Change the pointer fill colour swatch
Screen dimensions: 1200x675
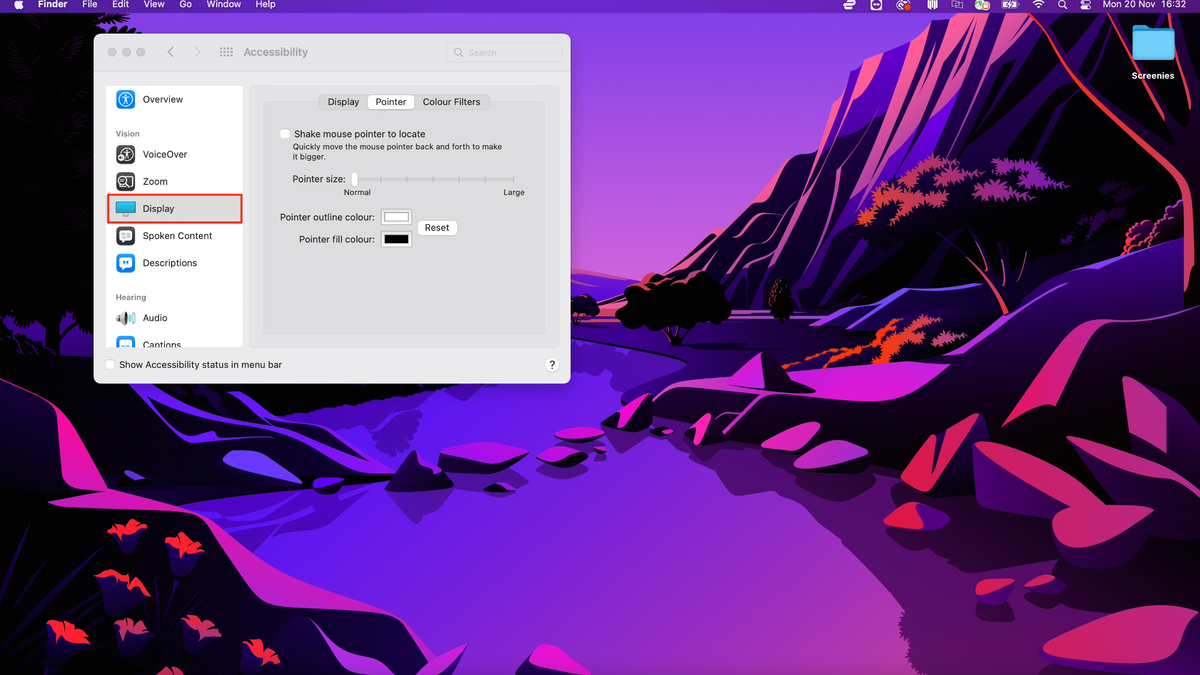(396, 239)
